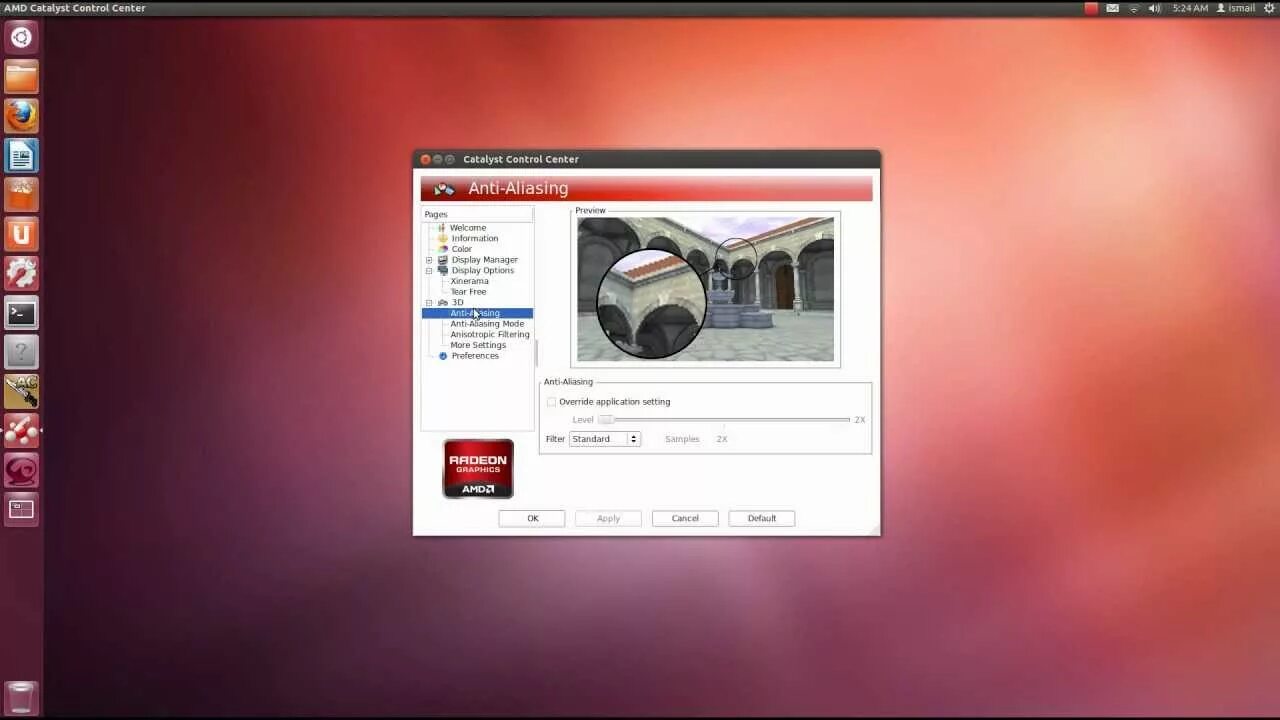Select the Display Manager page
The height and width of the screenshot is (720, 1280).
pyautogui.click(x=485, y=260)
